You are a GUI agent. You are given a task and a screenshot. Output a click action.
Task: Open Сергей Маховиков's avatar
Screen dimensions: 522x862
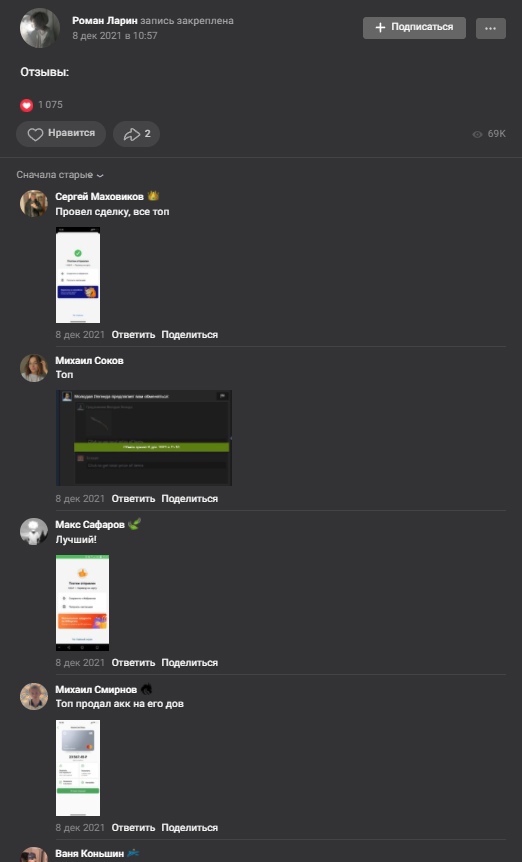34,204
